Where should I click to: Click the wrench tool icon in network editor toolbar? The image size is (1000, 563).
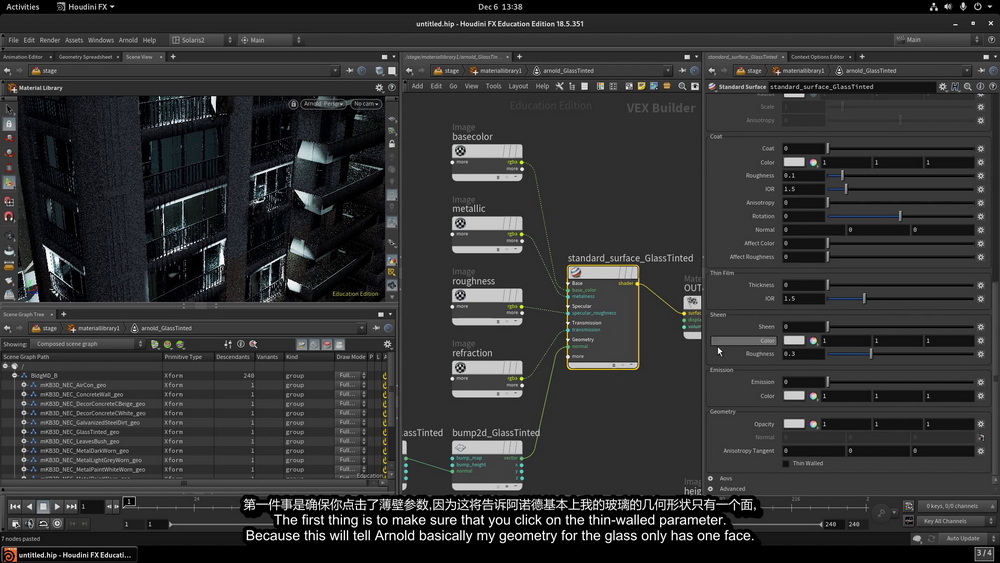pyautogui.click(x=559, y=86)
